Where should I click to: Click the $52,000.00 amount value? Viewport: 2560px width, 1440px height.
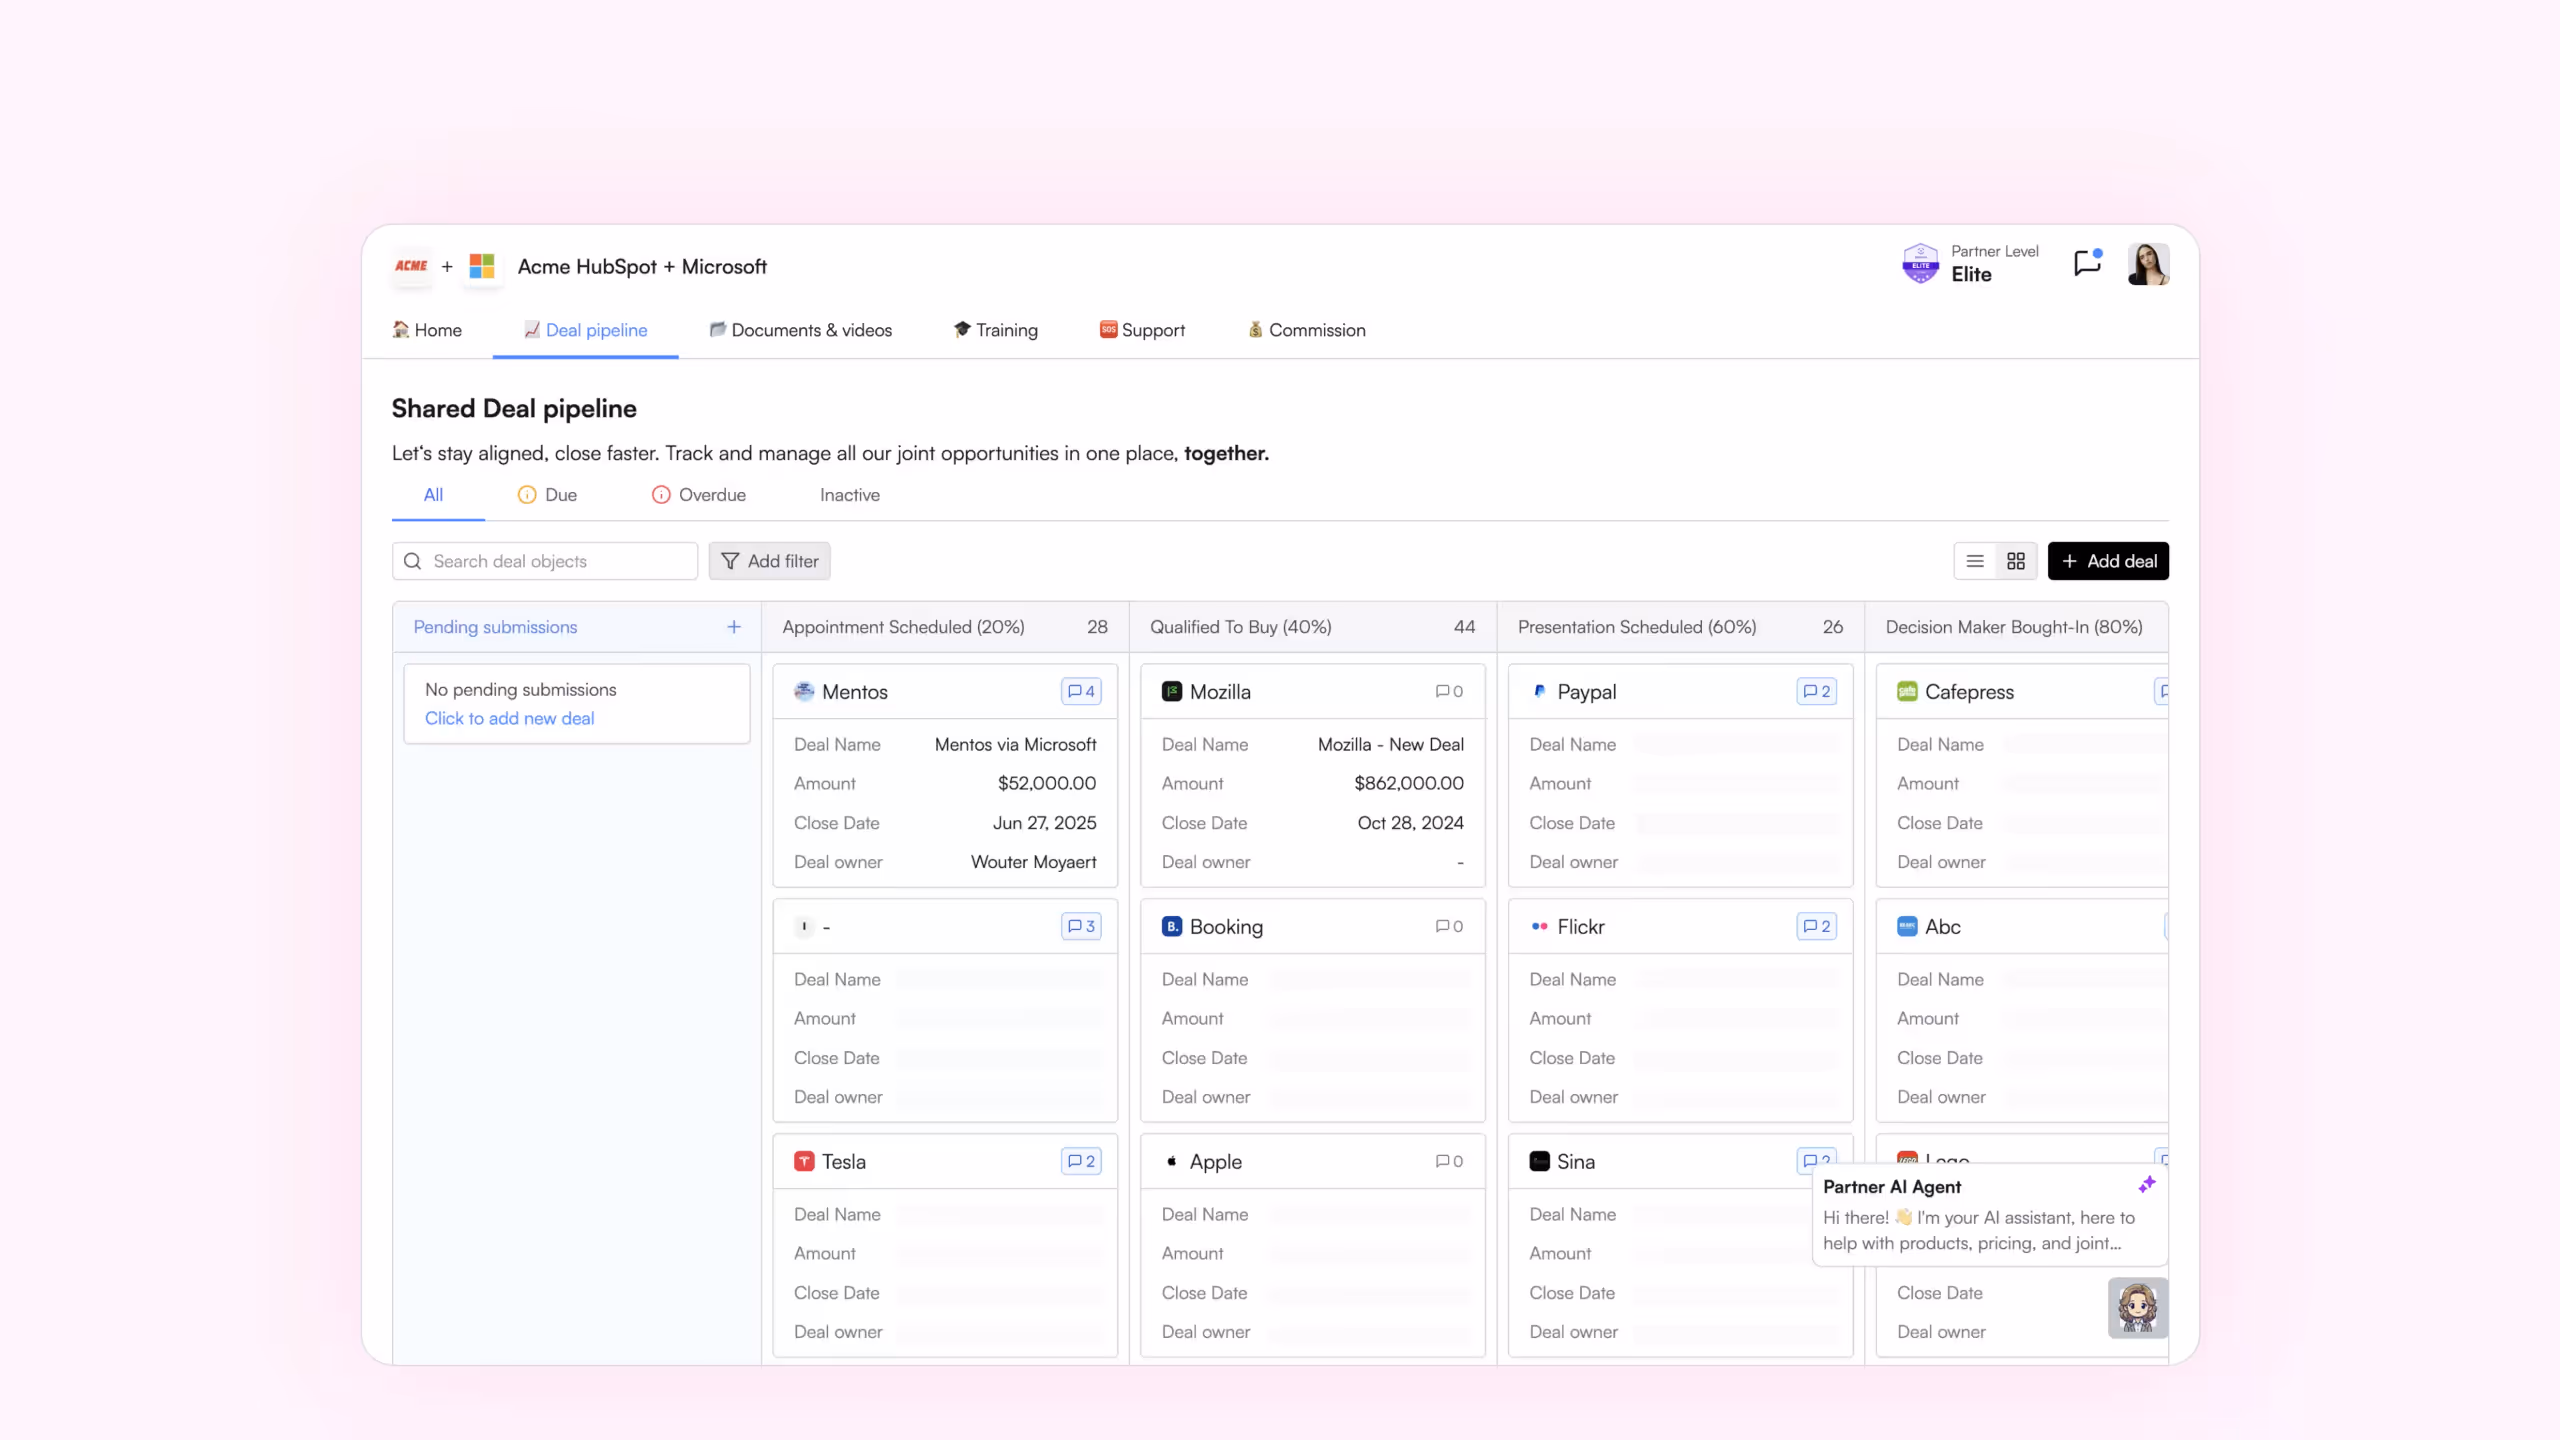[1047, 783]
